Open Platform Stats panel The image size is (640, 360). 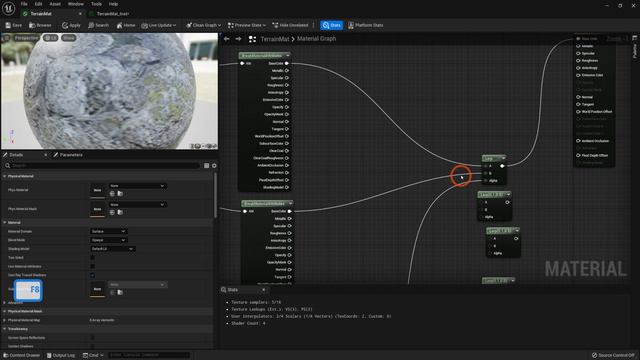(365, 25)
